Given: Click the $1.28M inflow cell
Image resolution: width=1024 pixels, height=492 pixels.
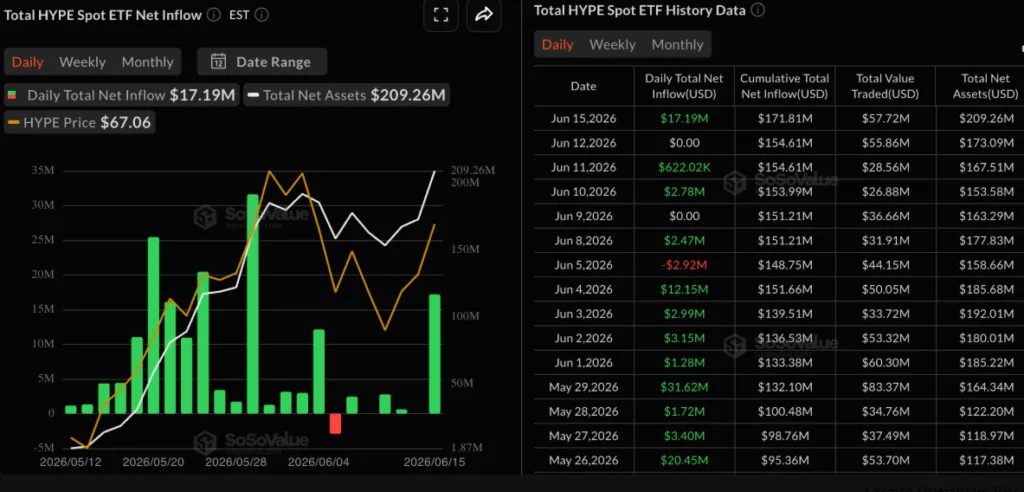Looking at the screenshot, I should coord(684,363).
